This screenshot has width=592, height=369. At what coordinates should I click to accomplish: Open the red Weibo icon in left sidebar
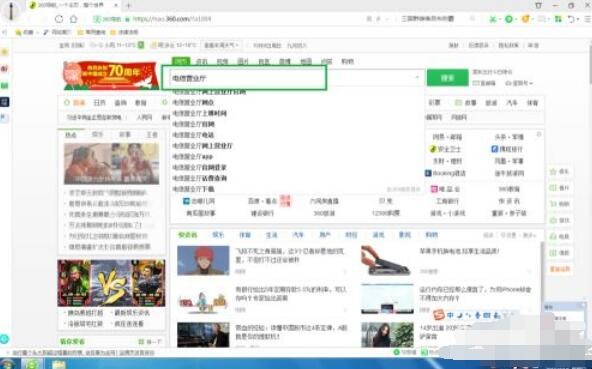(x=5, y=69)
